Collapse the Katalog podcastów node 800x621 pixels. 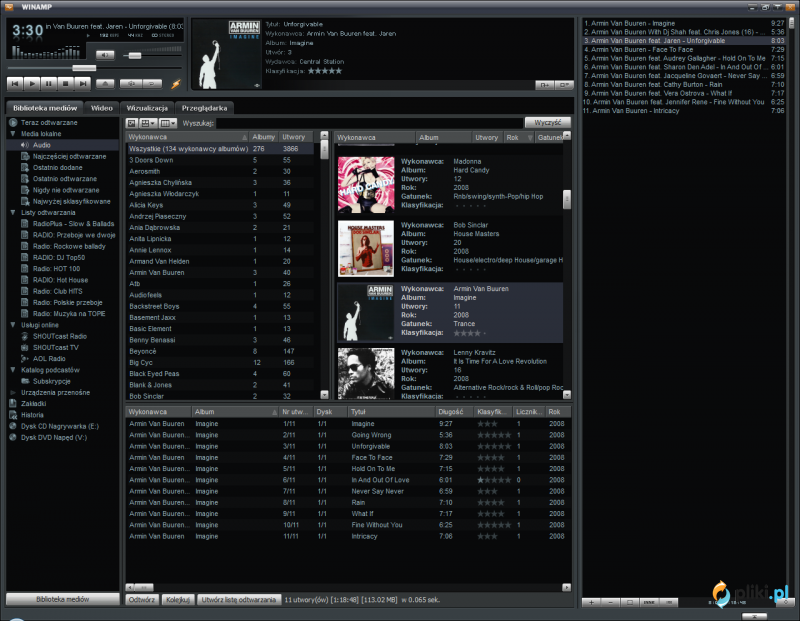(13, 369)
